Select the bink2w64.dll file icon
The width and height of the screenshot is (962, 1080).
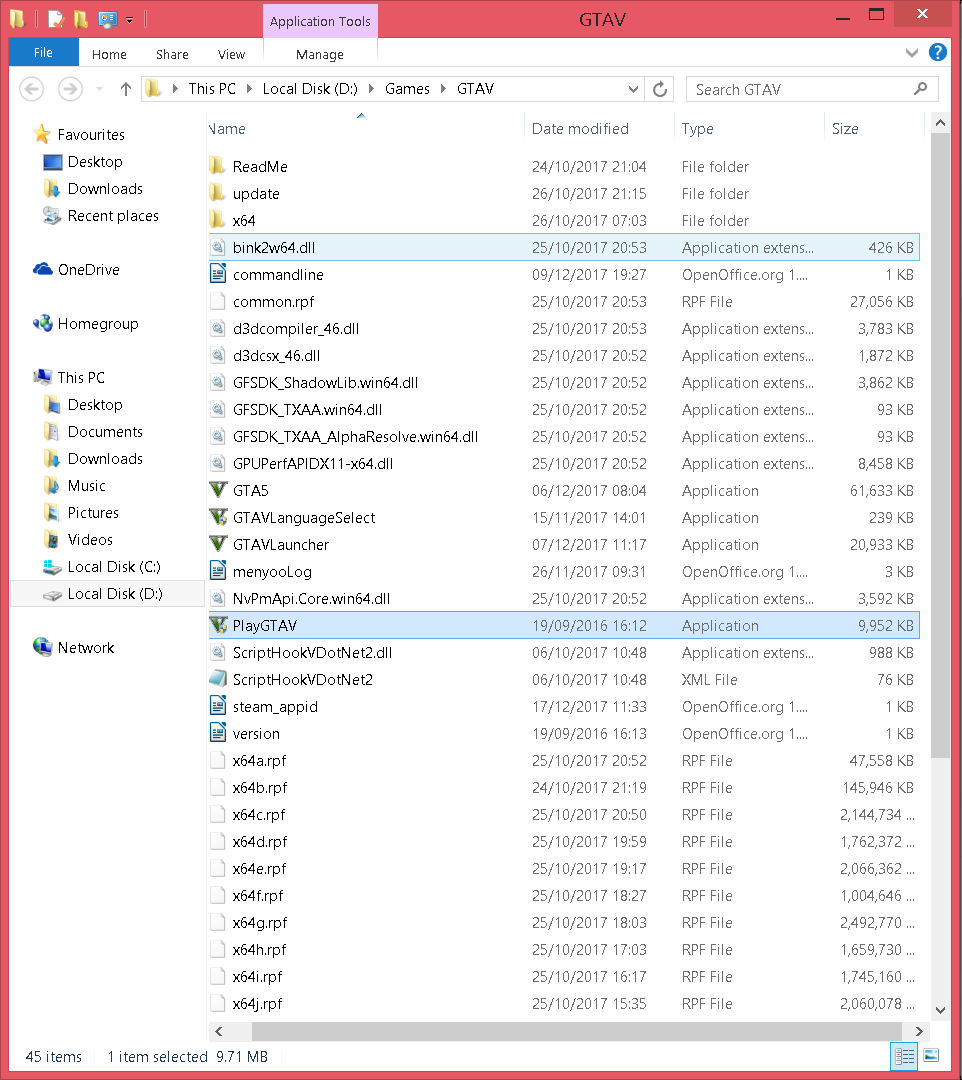[x=218, y=247]
